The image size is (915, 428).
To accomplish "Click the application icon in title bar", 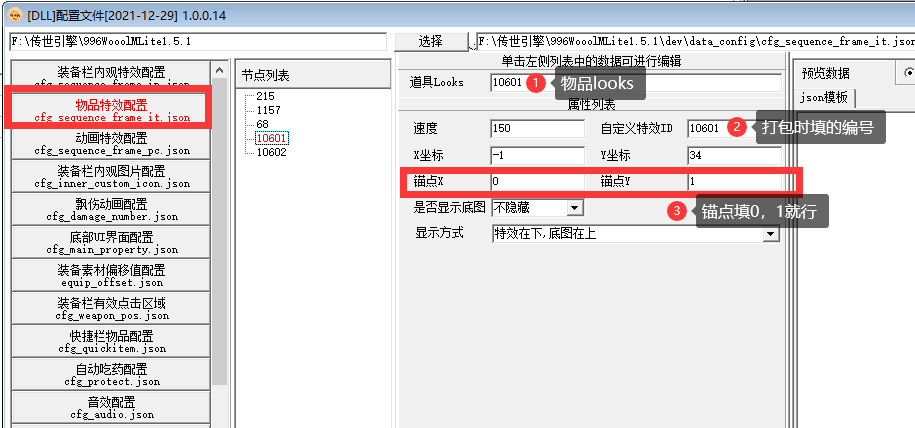I will [13, 14].
